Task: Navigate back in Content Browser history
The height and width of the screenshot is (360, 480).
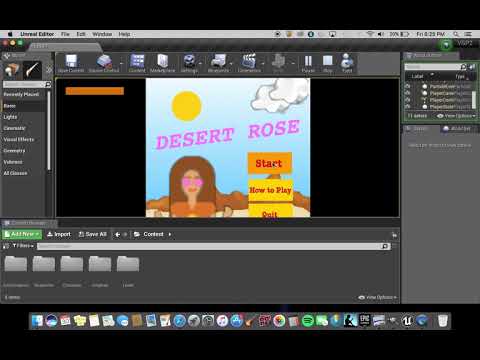Action: point(117,234)
